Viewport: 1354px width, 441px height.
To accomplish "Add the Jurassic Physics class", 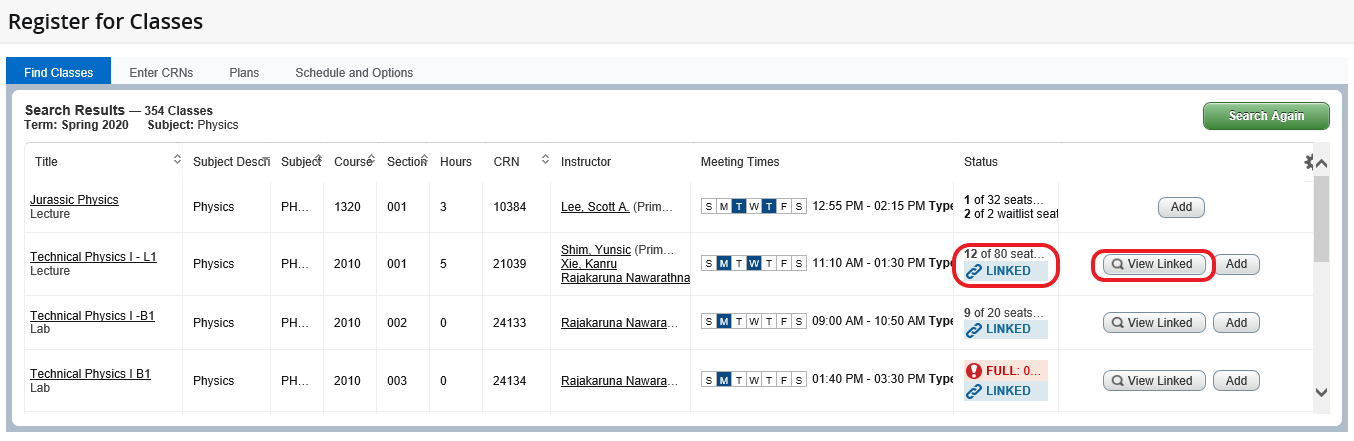I will pos(1181,207).
